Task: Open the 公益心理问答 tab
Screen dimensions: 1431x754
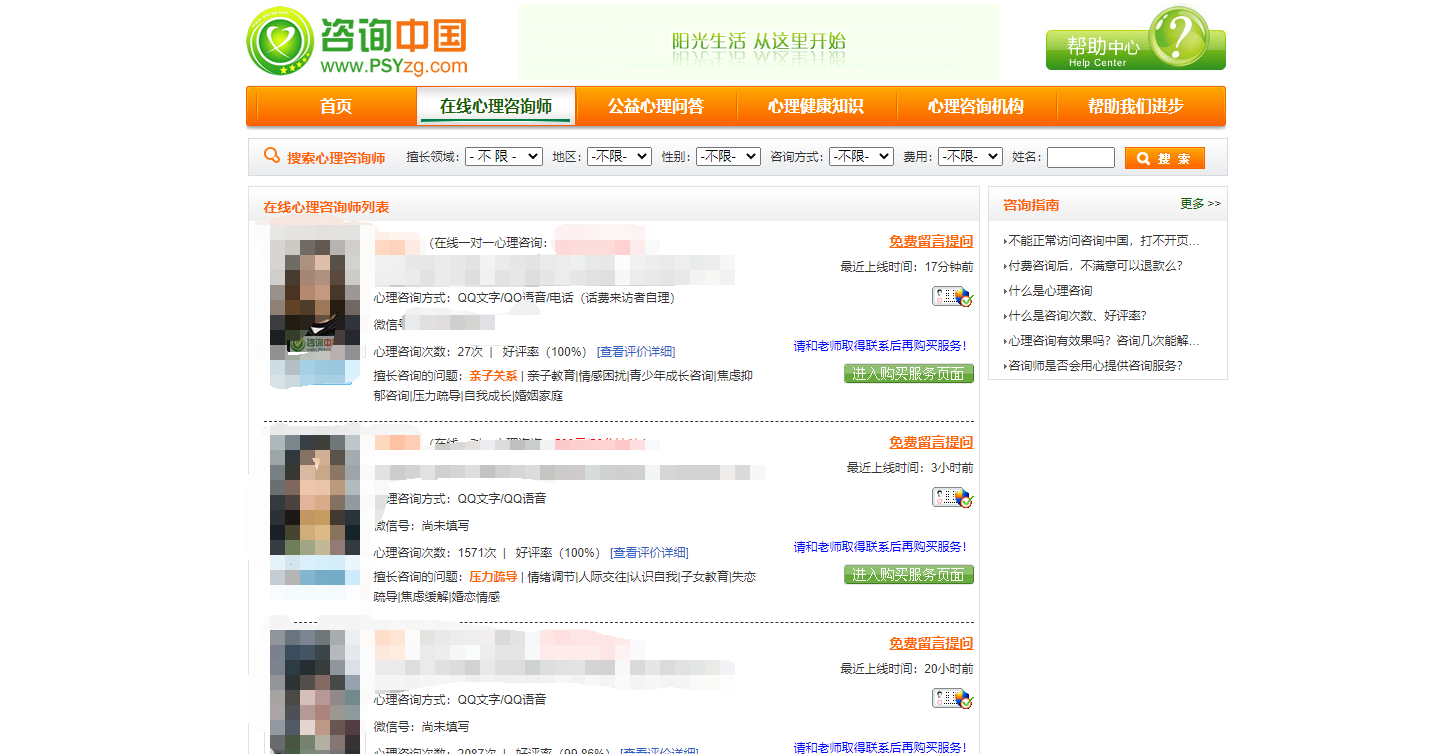Action: (656, 106)
